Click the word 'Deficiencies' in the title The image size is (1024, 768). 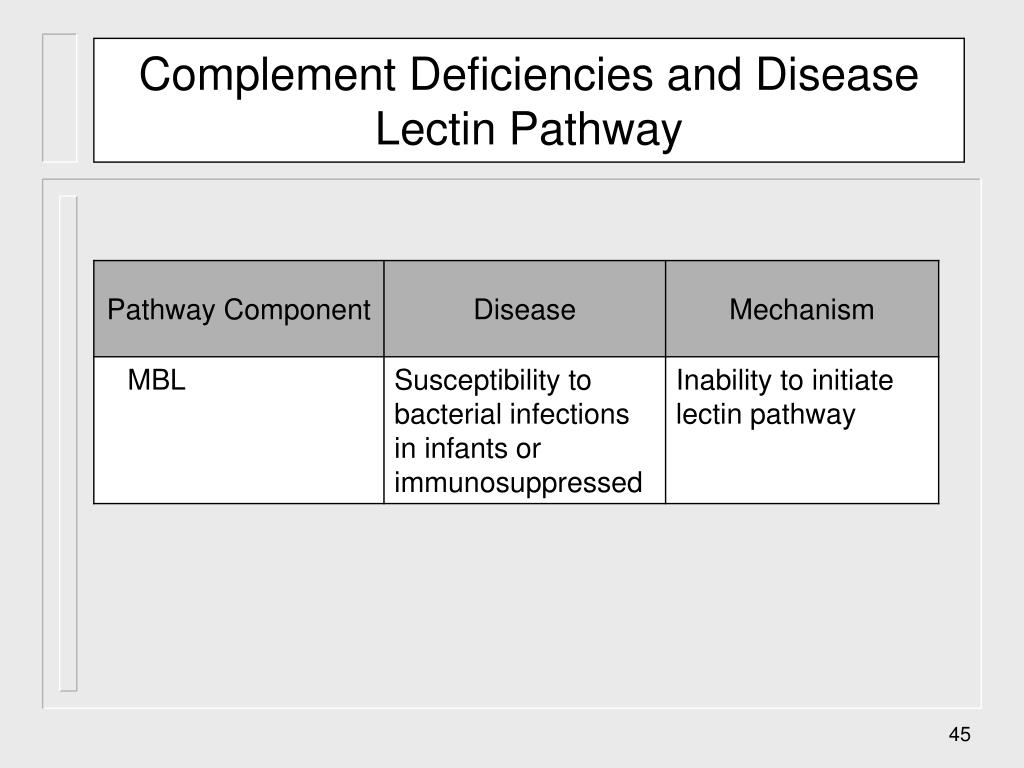click(531, 74)
